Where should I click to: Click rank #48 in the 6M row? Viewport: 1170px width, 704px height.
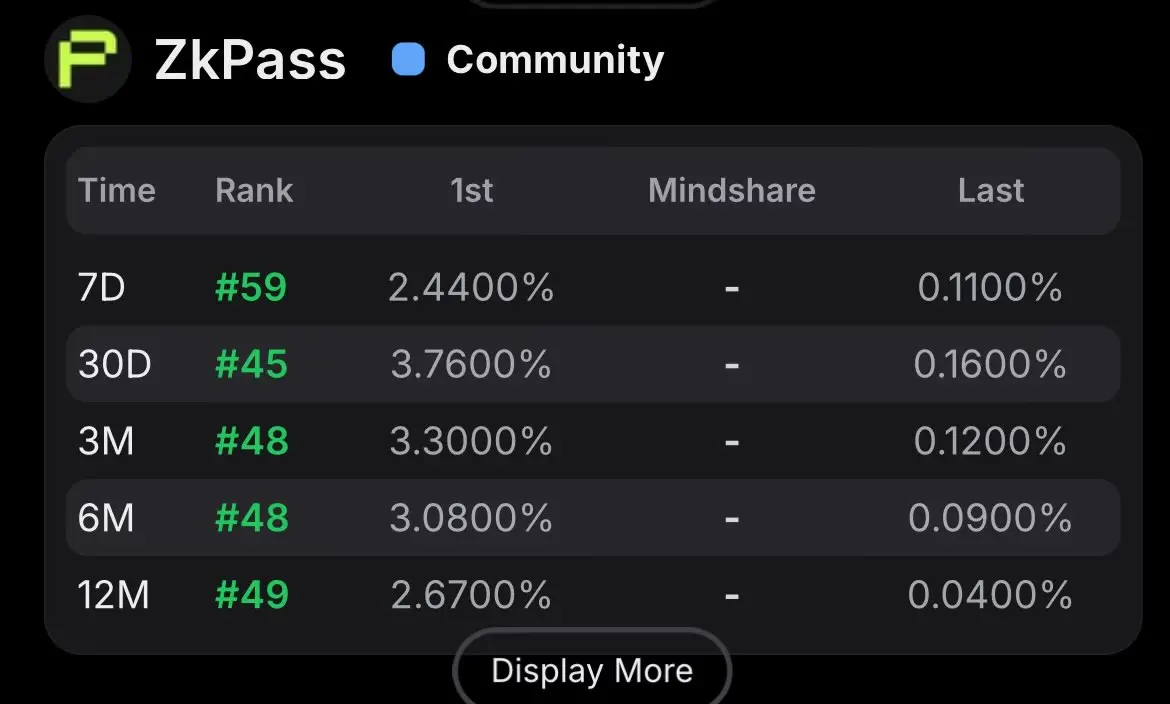(x=251, y=518)
